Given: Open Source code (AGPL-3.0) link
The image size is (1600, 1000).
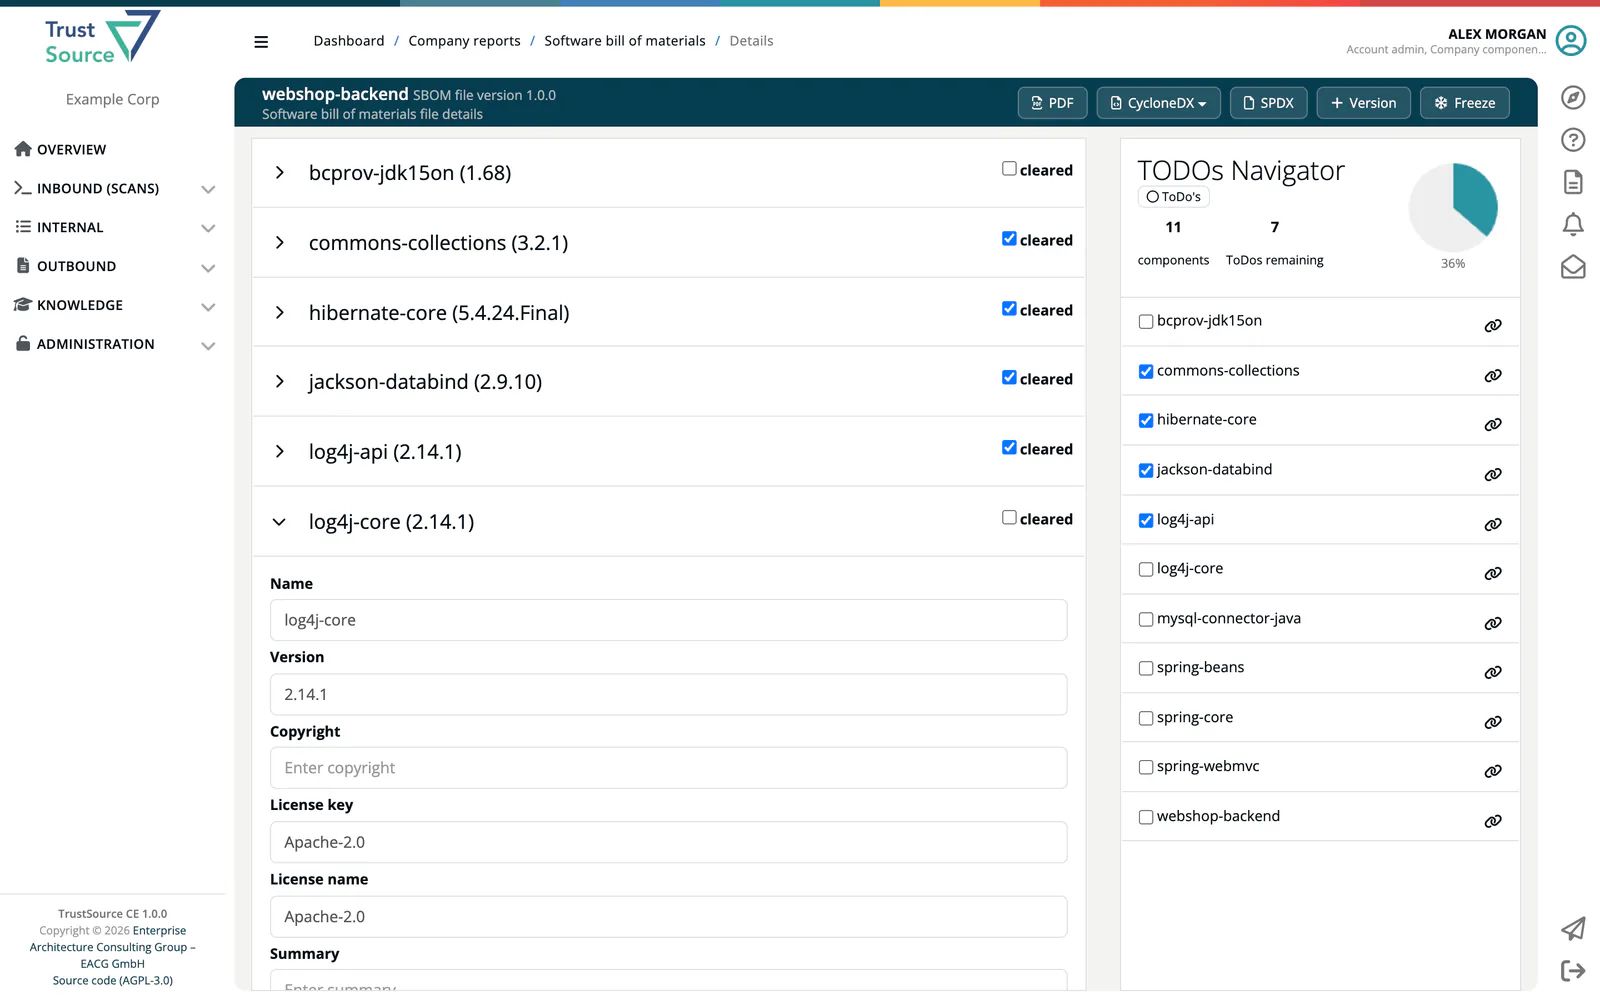Looking at the screenshot, I should 113,981.
